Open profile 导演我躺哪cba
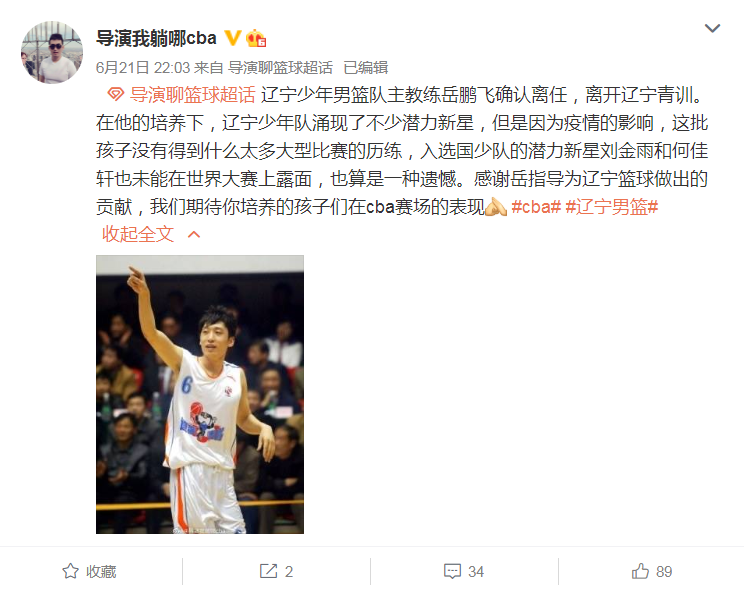744x594 pixels. click(156, 38)
